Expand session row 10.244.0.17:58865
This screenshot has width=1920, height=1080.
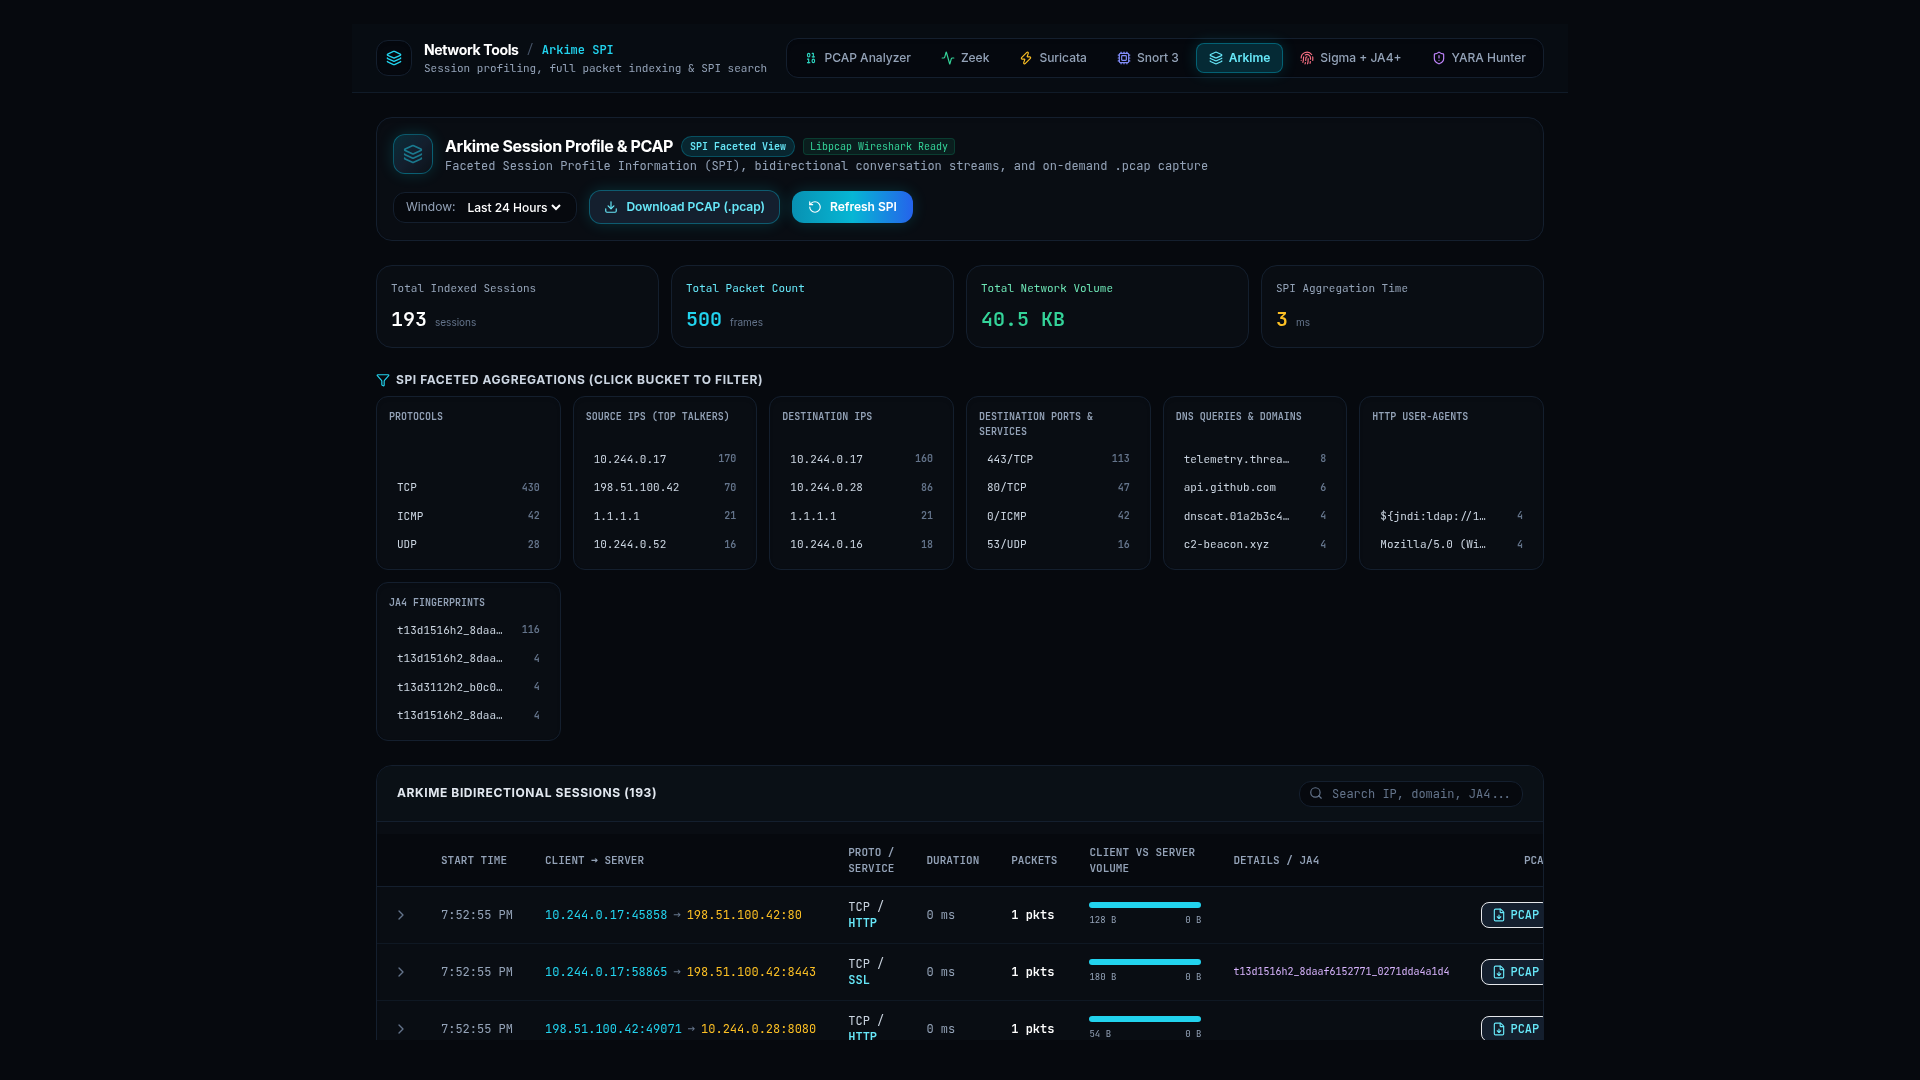point(401,972)
